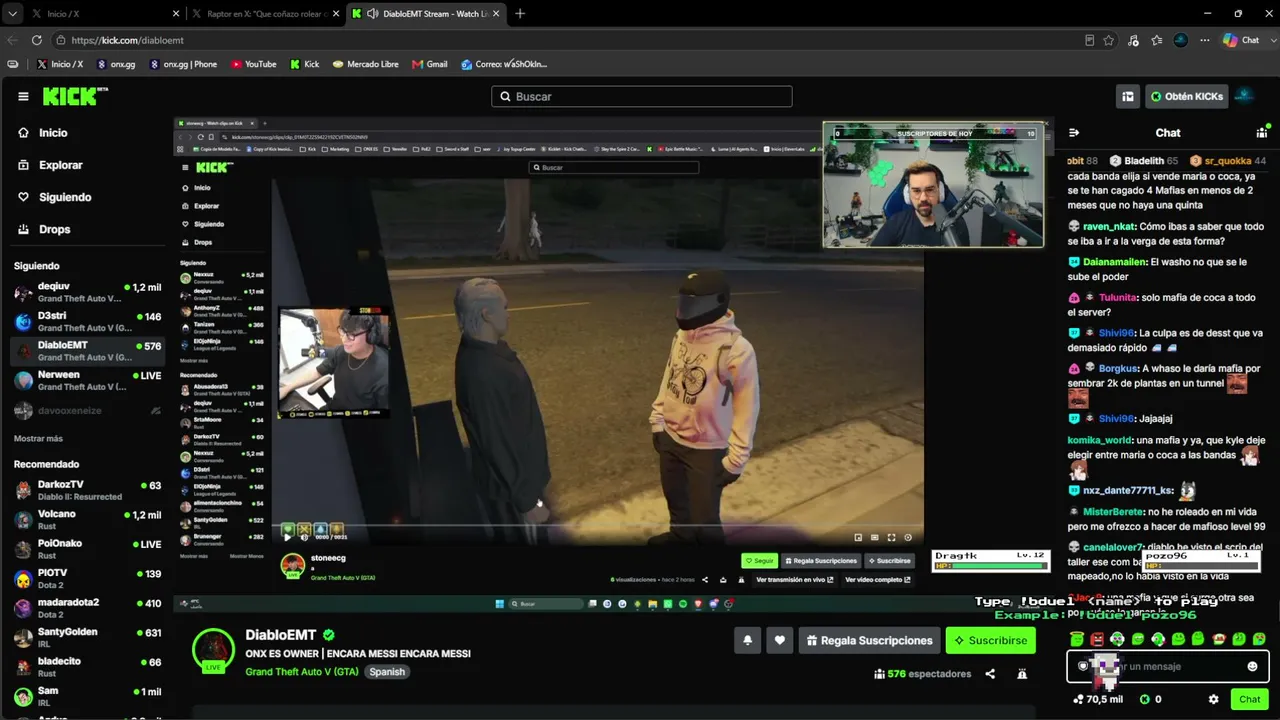This screenshot has width=1280, height=720.
Task: Focus the chat message input field
Action: (1168, 666)
